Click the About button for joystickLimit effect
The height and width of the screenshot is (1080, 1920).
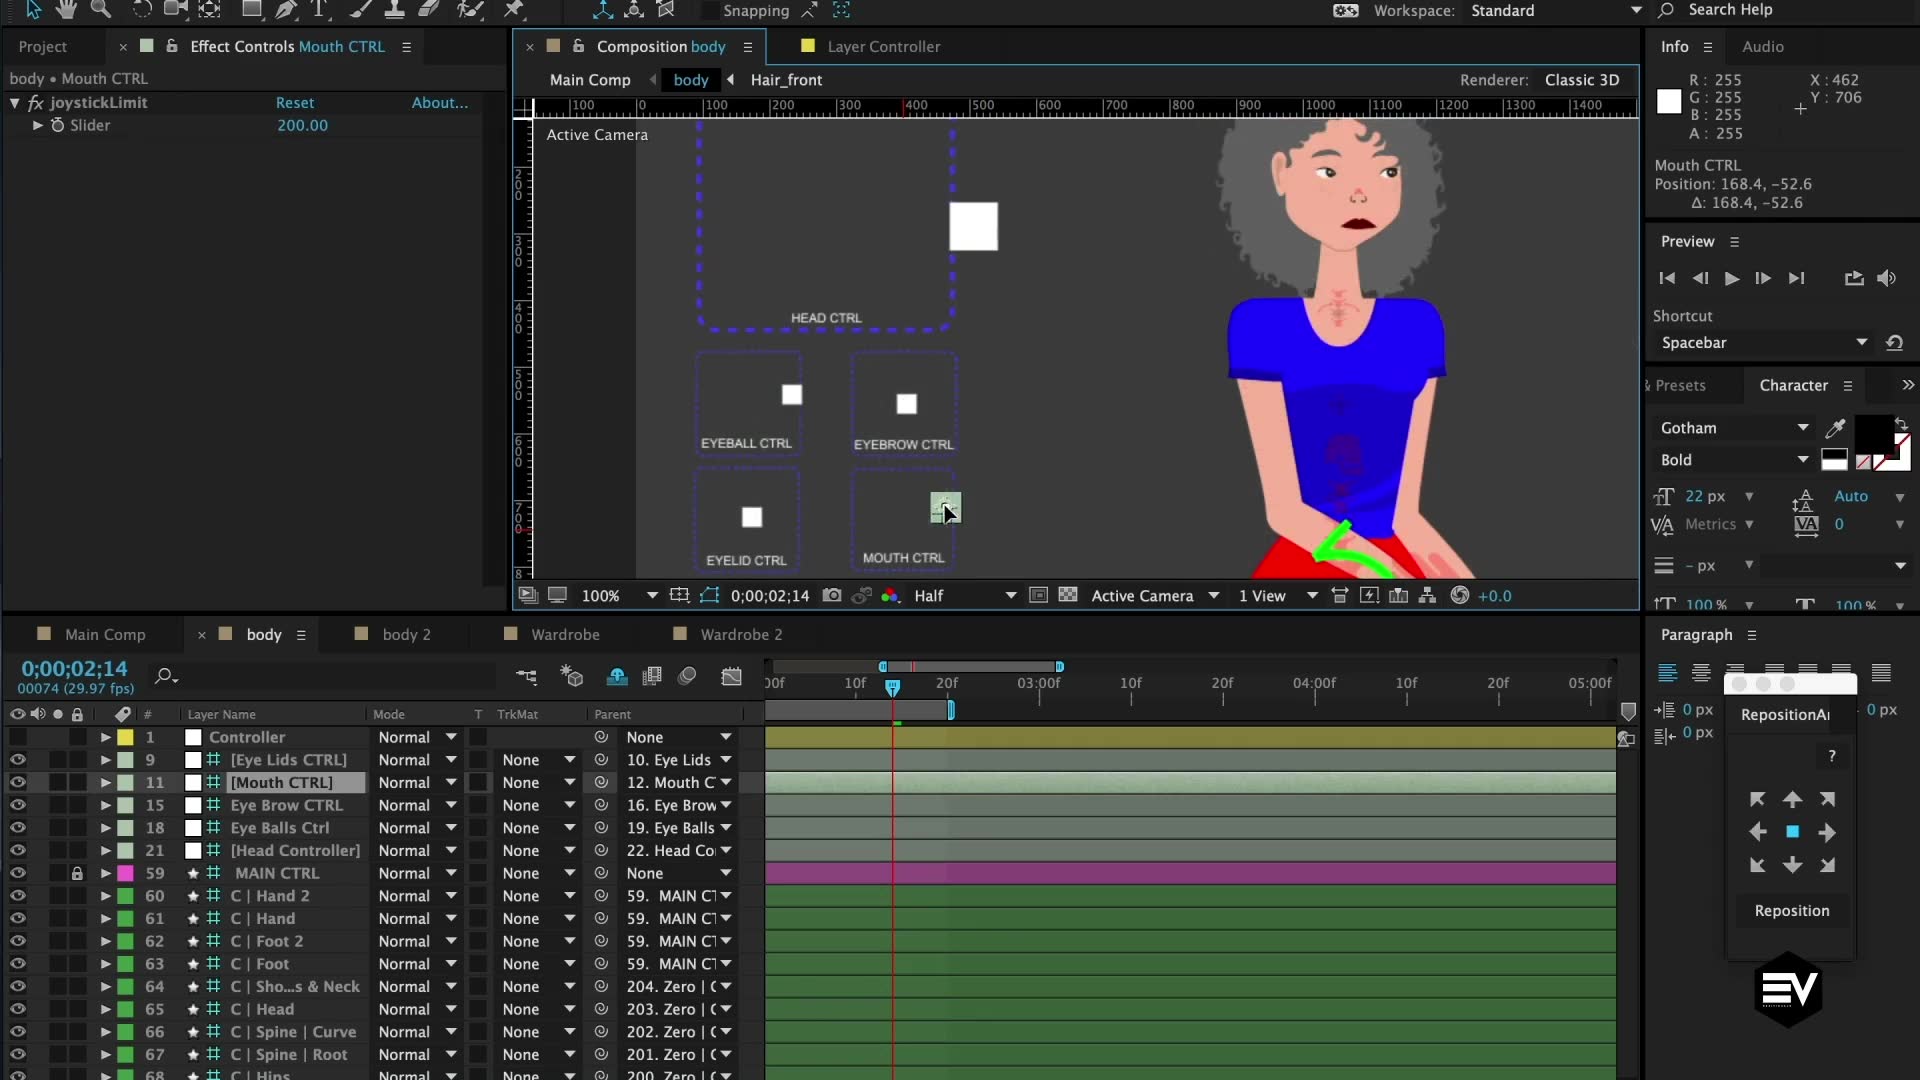(439, 102)
